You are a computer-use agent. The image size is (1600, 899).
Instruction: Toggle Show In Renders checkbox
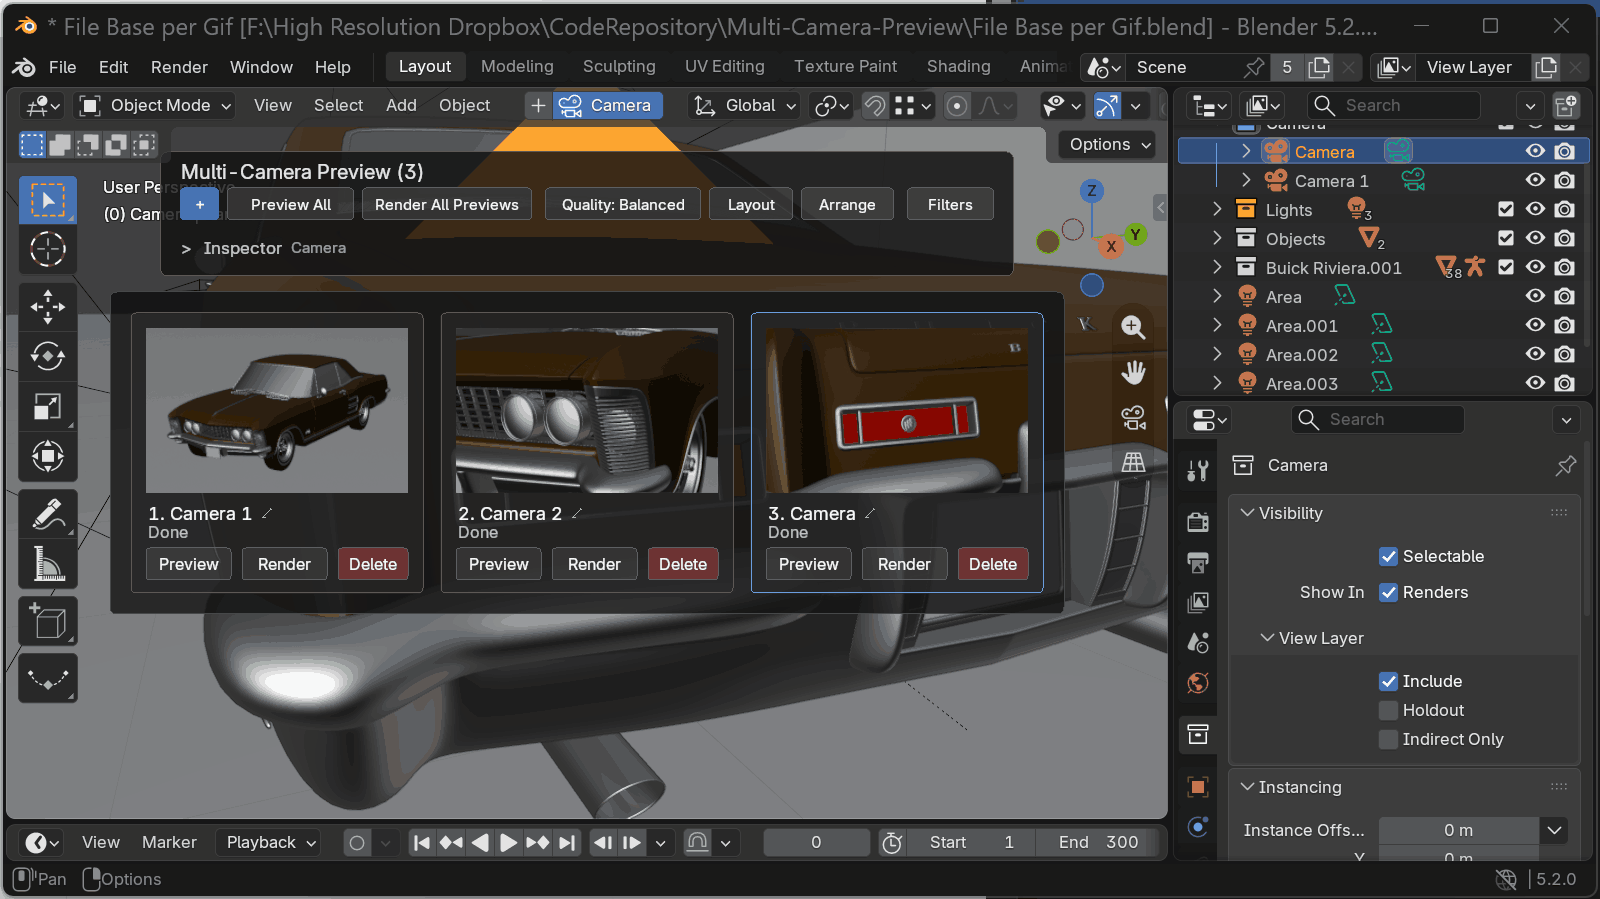click(1388, 592)
